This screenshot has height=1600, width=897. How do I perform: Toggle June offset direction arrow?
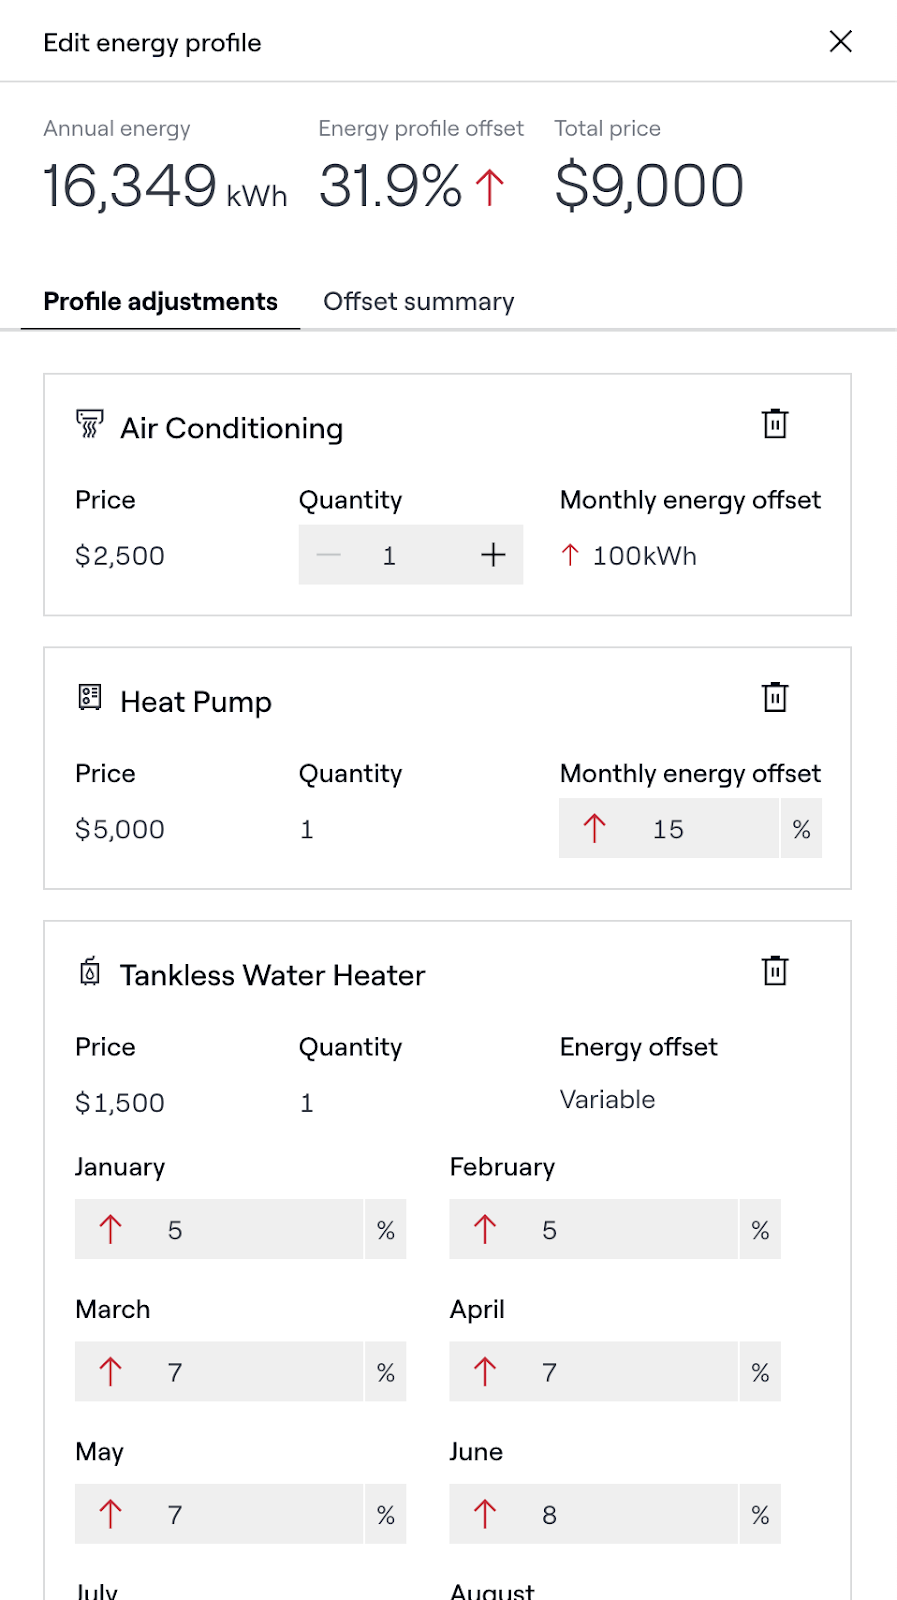(485, 1514)
